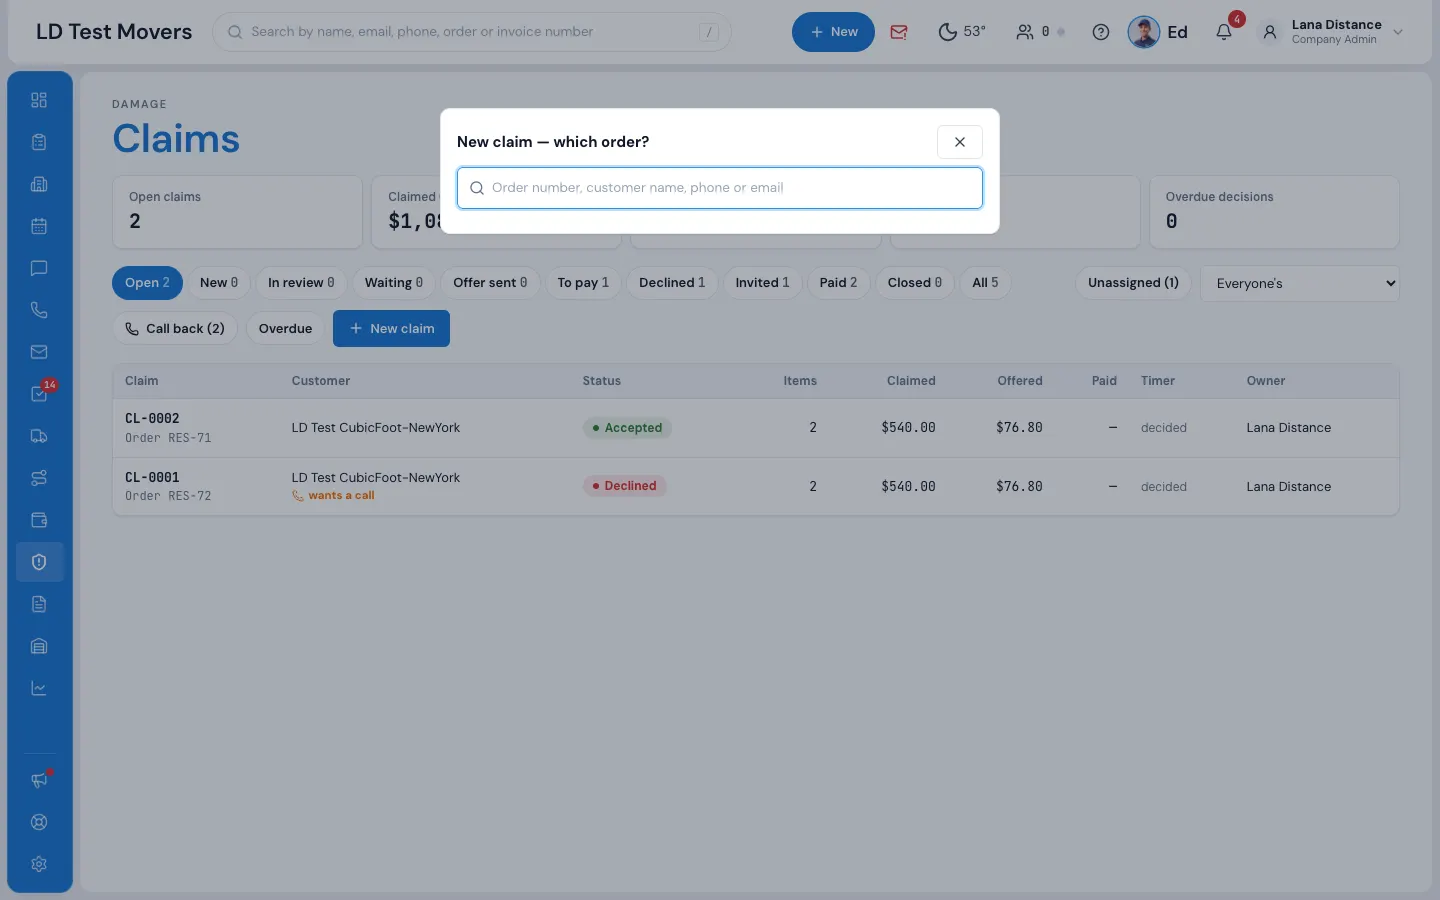Open the calendar icon in sidebar
This screenshot has width=1440, height=900.
click(39, 226)
